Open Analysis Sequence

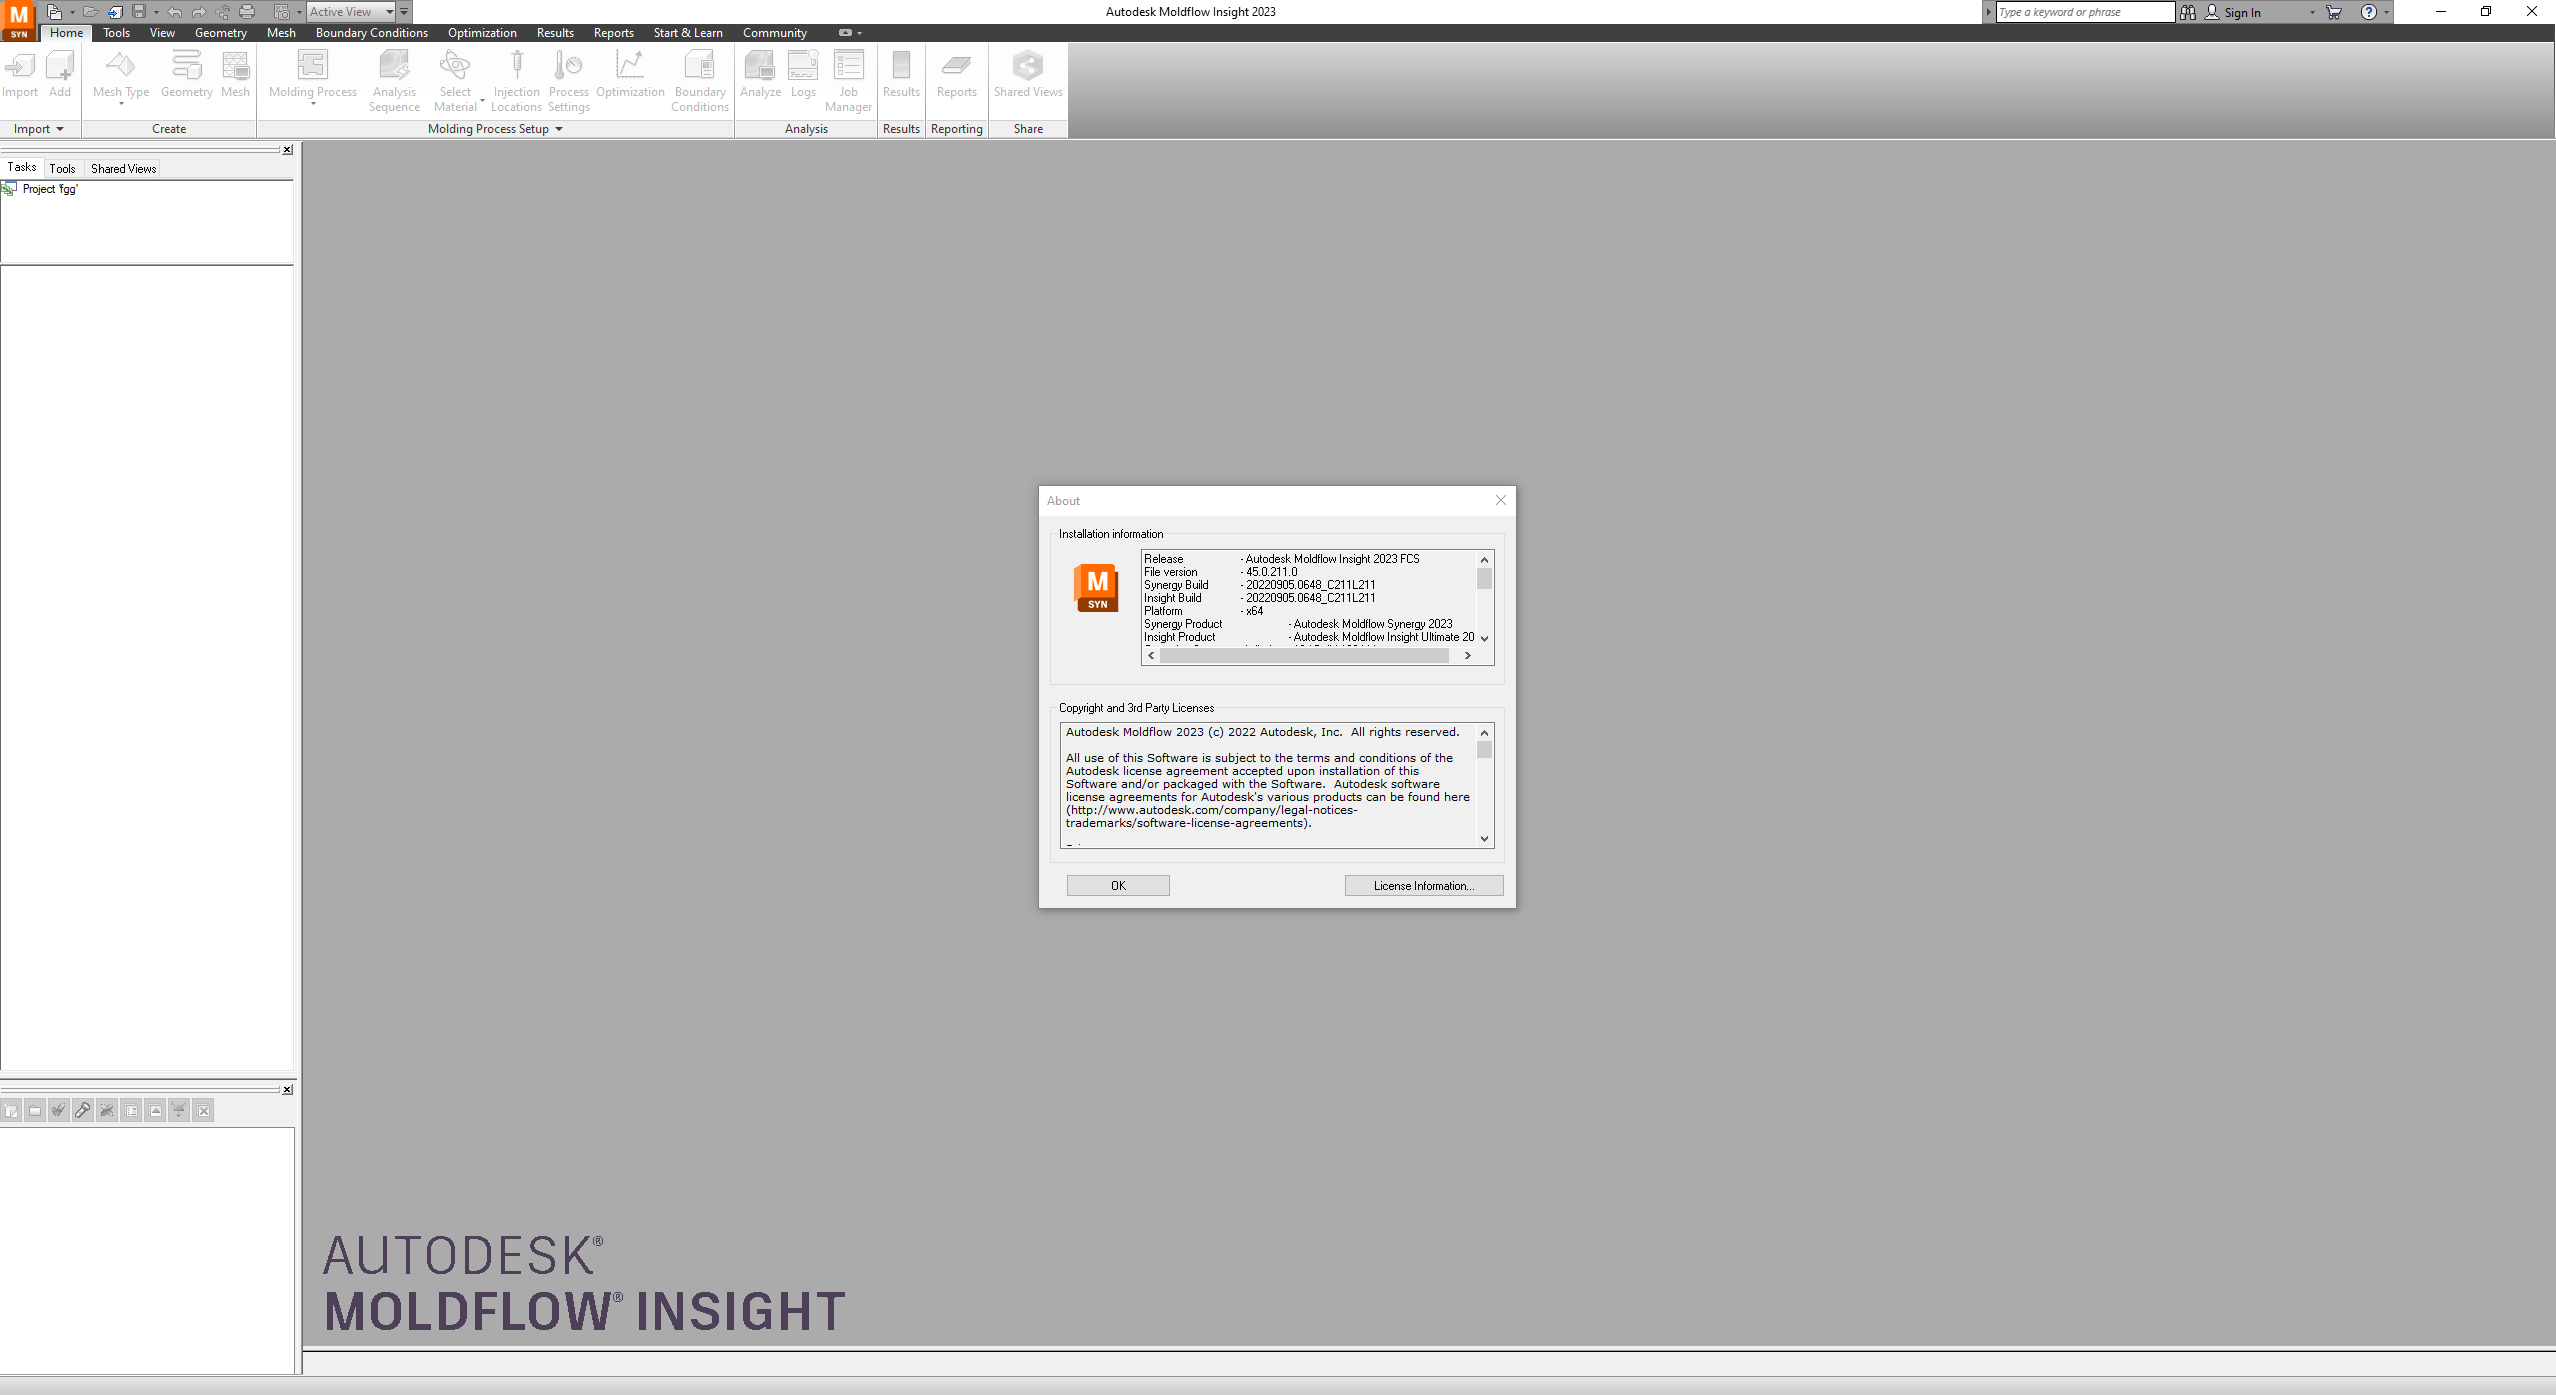click(394, 81)
